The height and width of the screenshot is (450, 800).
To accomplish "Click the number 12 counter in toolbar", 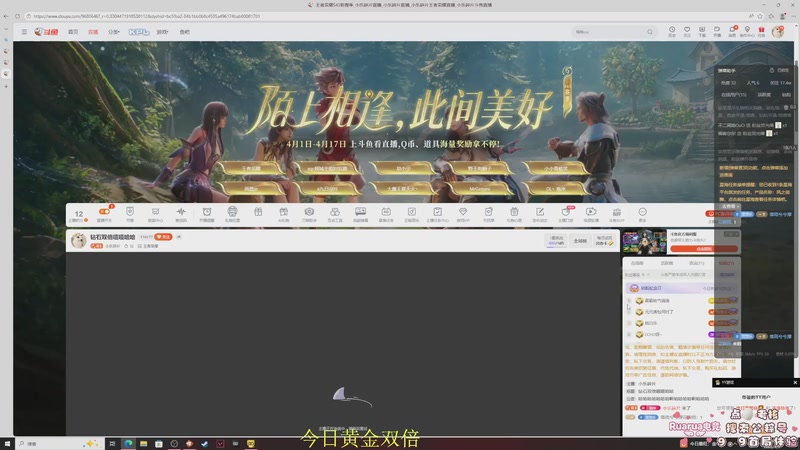I will (x=79, y=215).
